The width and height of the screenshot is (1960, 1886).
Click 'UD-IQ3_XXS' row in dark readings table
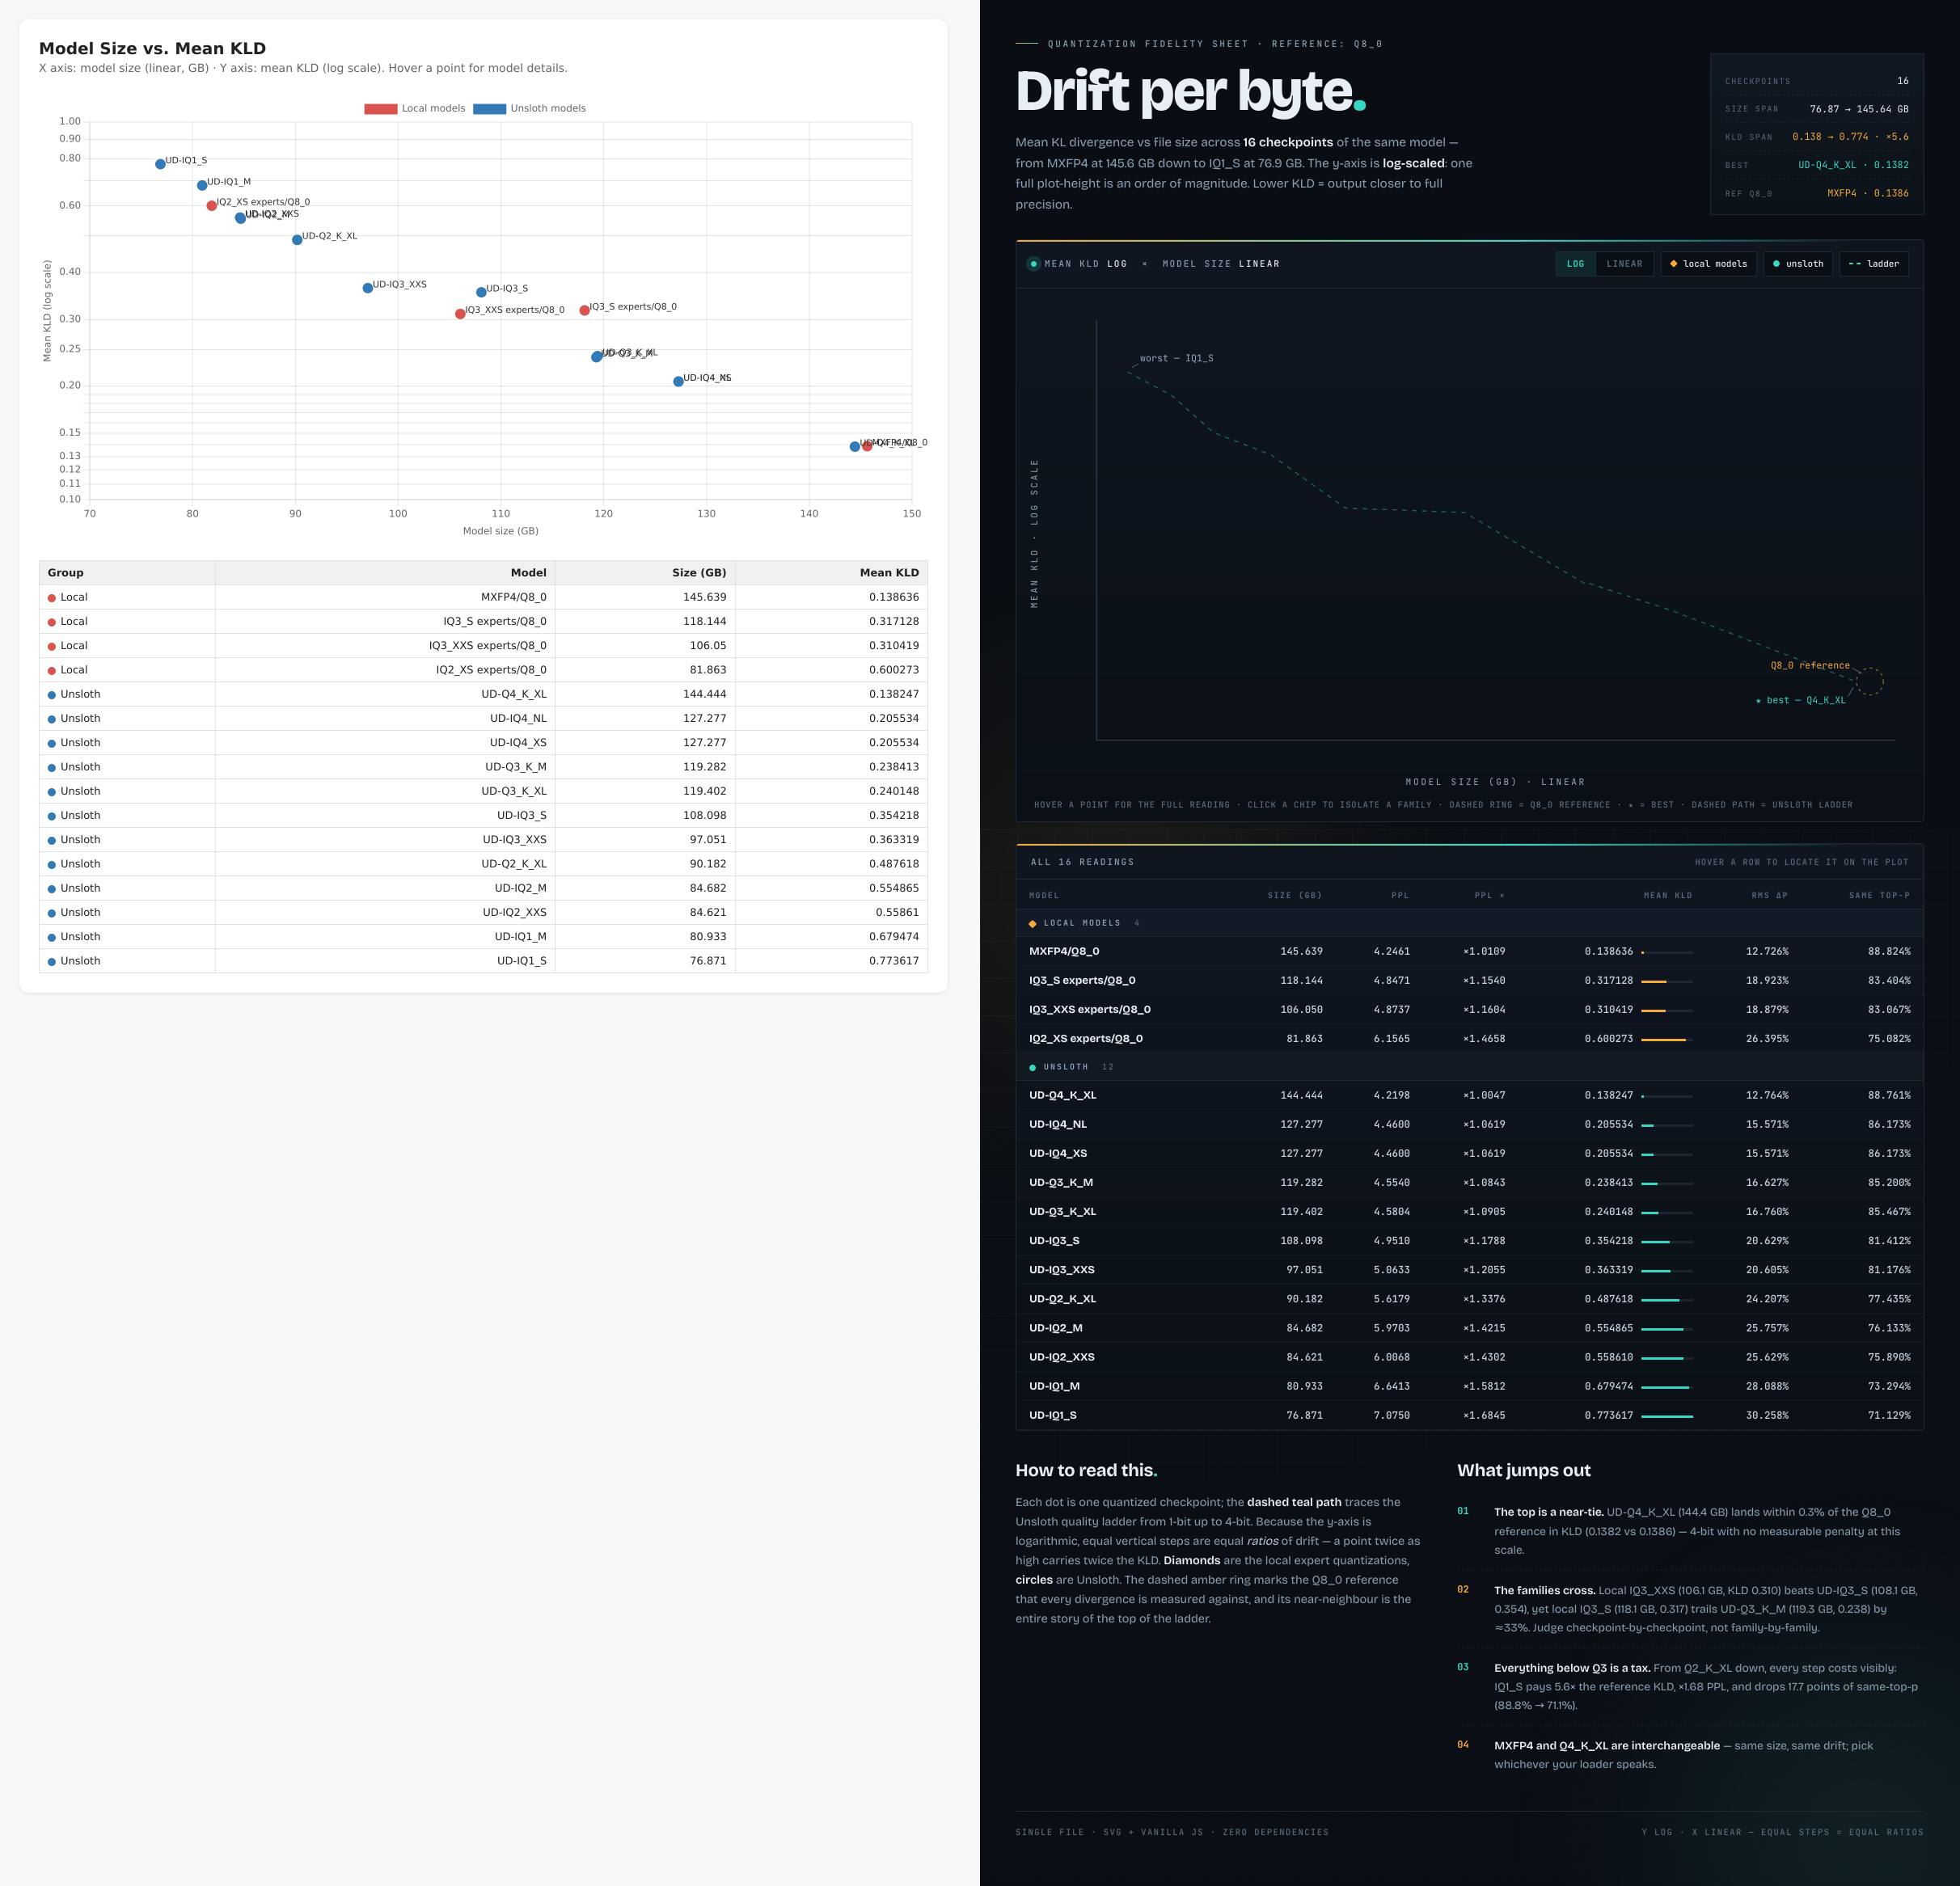click(x=1469, y=1270)
